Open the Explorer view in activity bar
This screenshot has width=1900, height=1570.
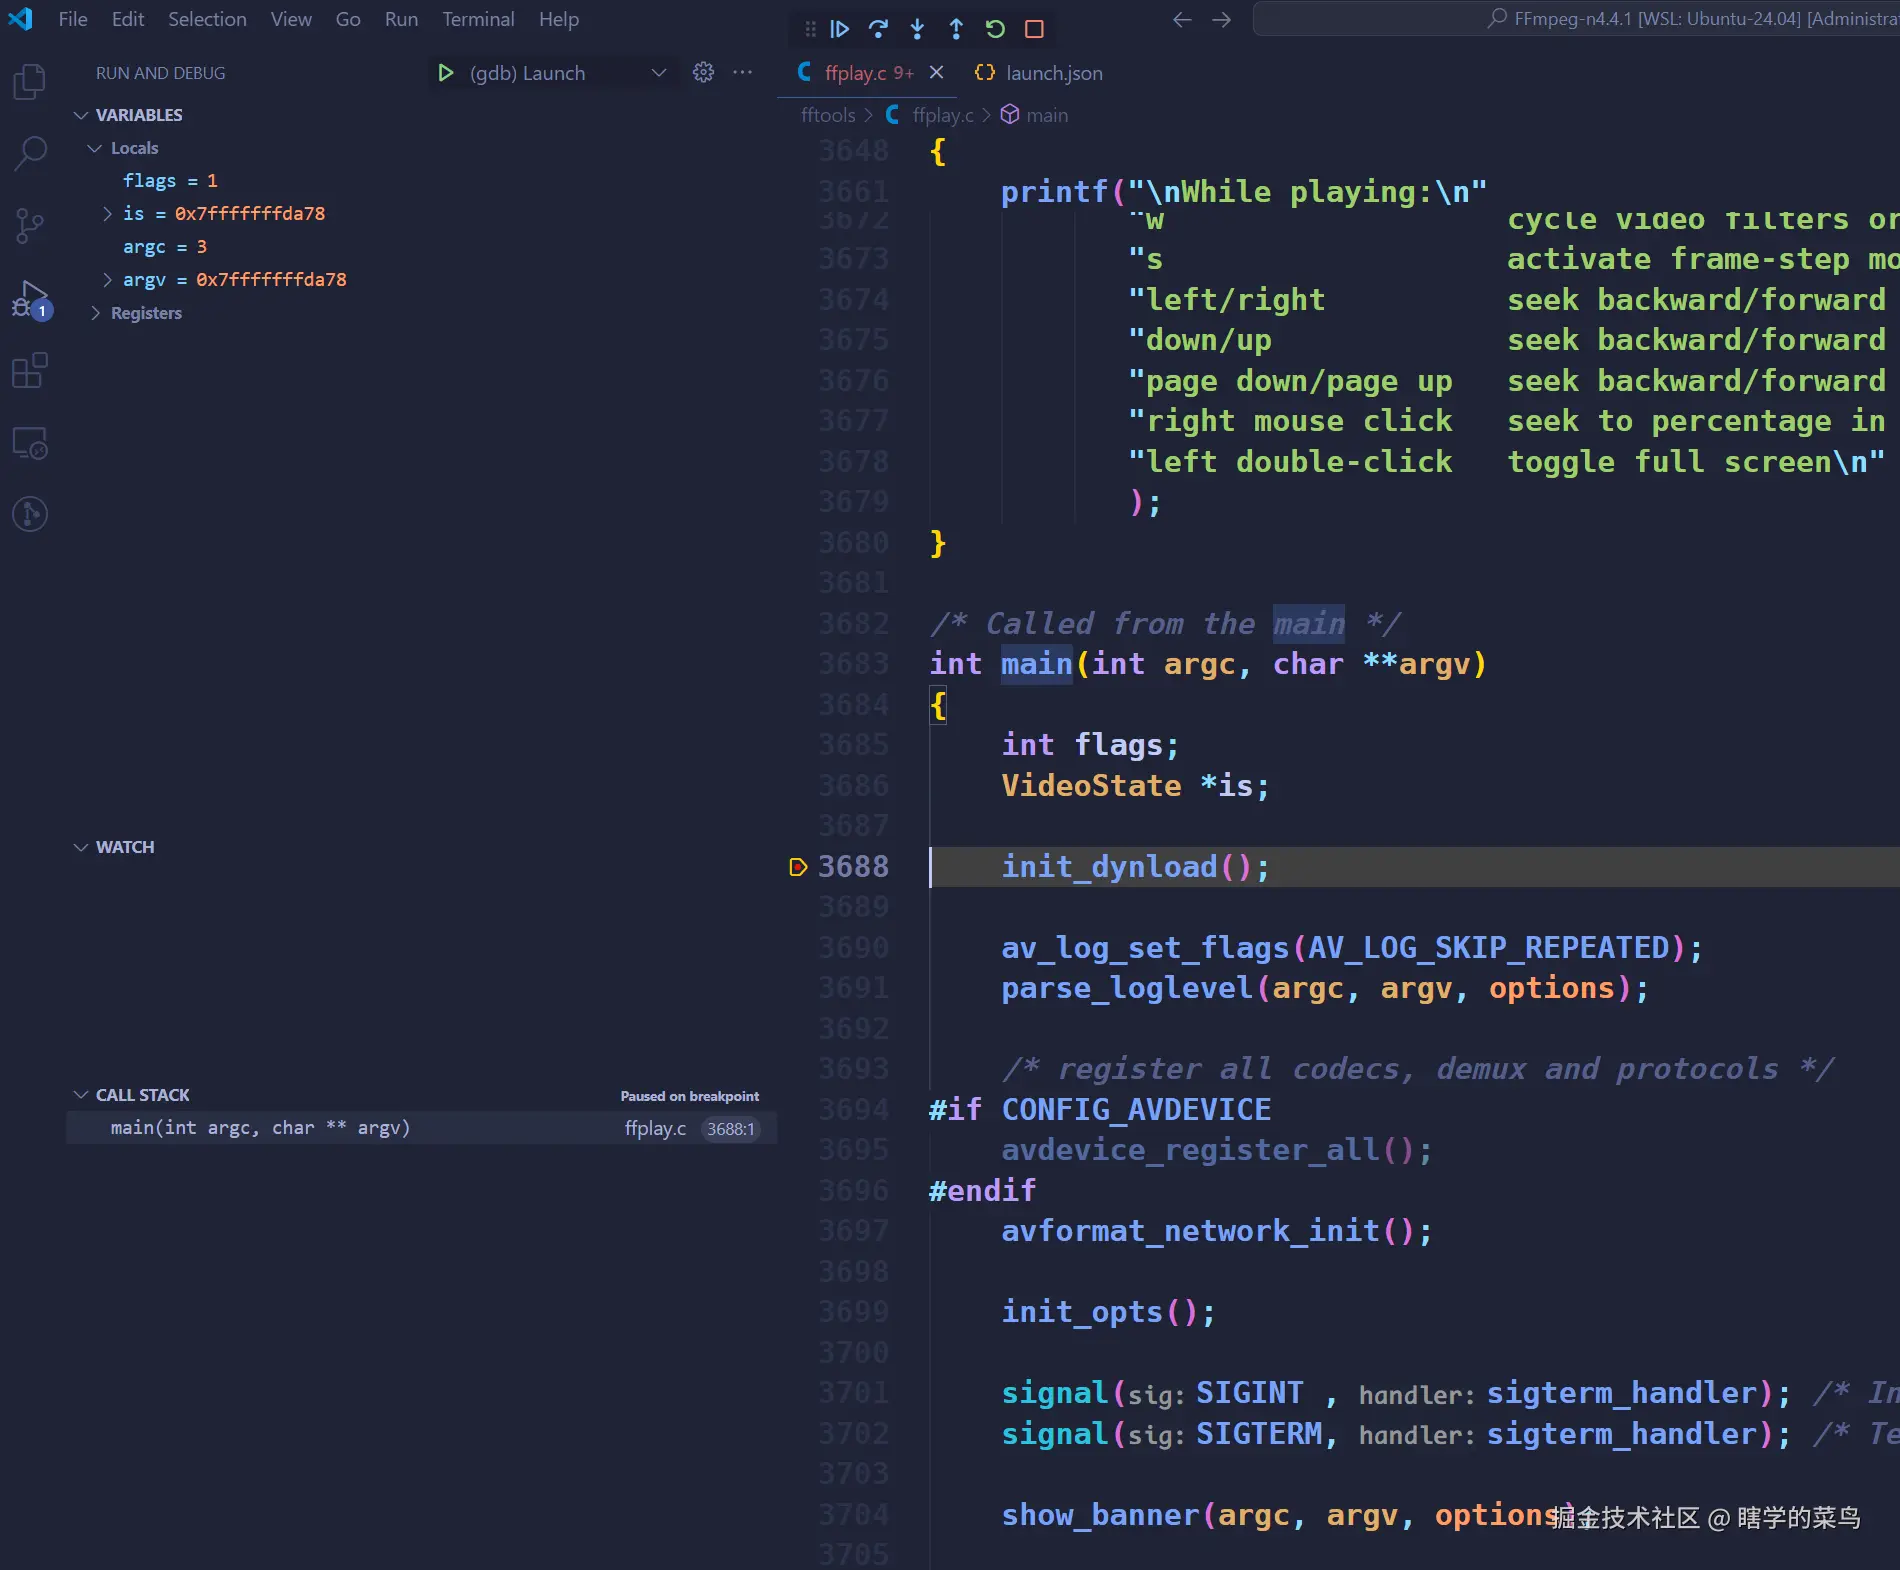(30, 81)
